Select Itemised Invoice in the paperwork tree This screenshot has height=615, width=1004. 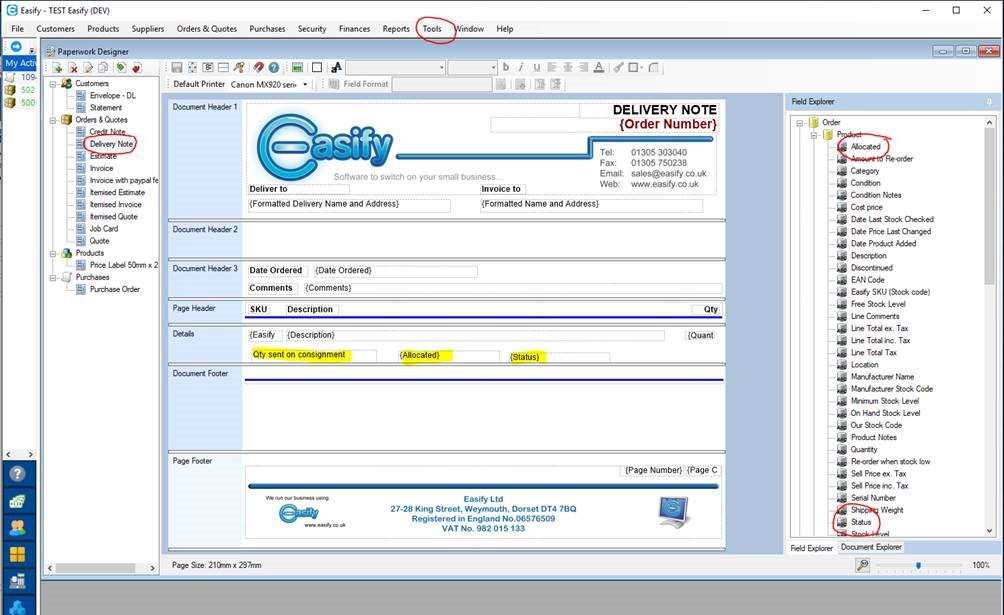pyautogui.click(x=116, y=204)
